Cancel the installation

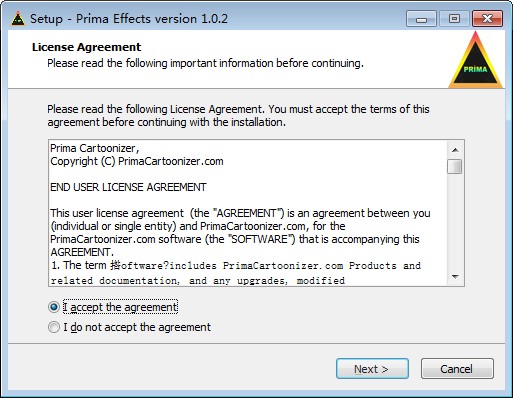click(457, 369)
